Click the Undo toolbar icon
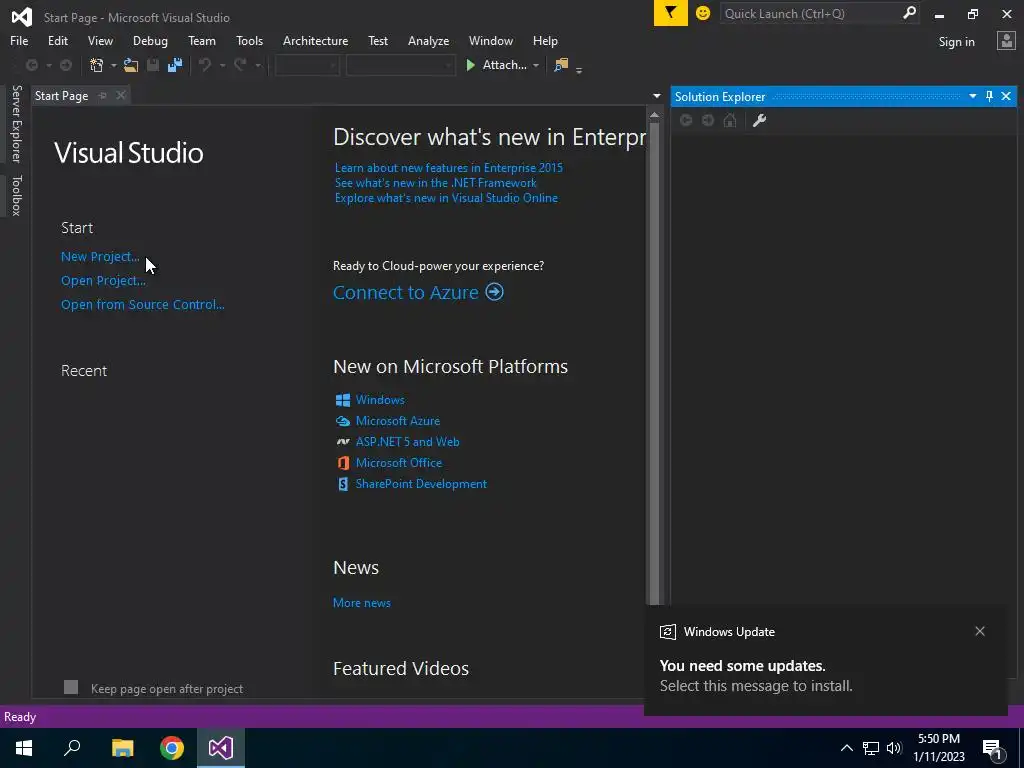This screenshot has height=768, width=1024. (x=205, y=65)
